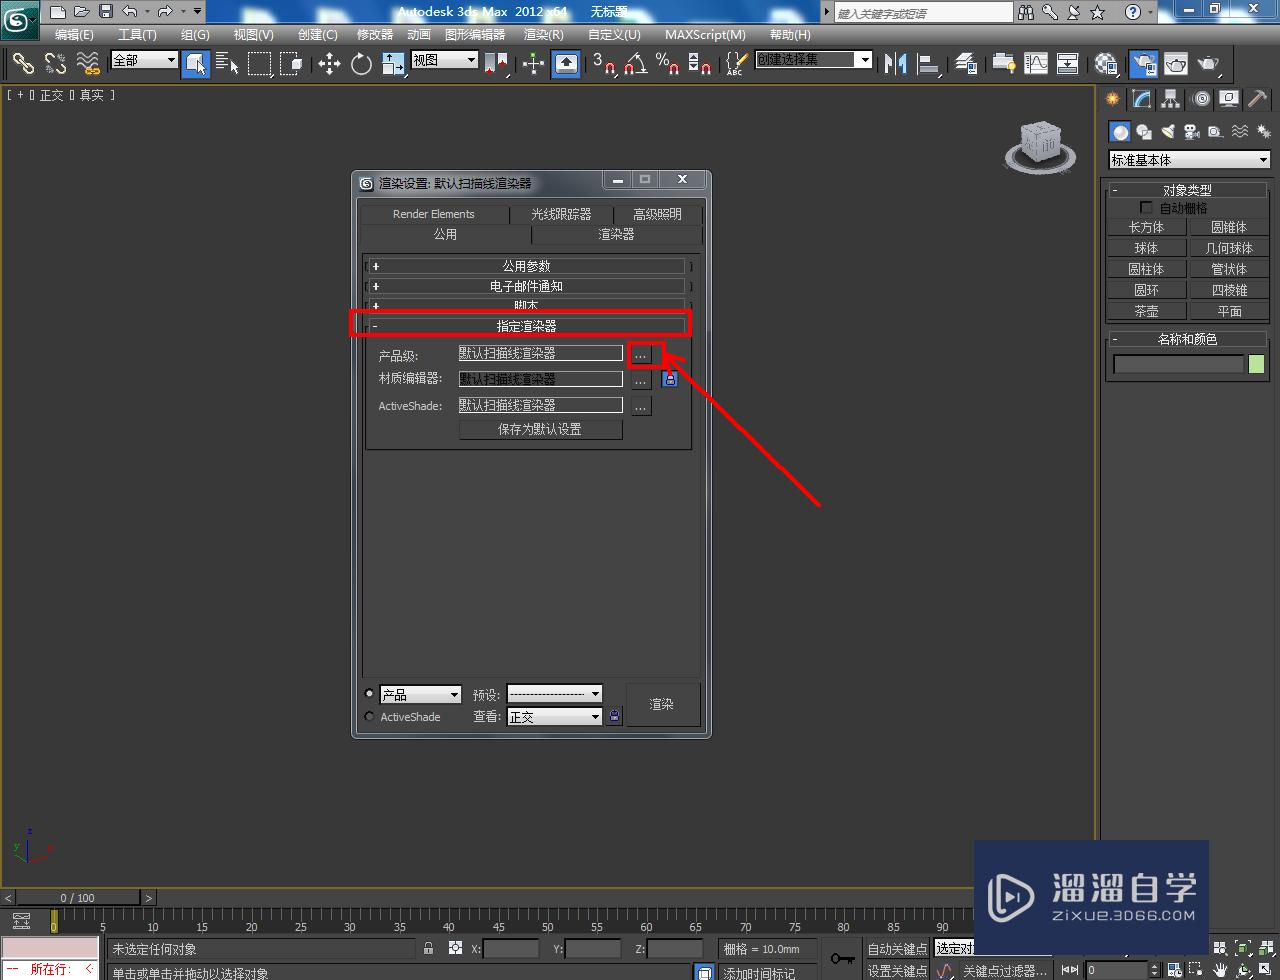
Task: Toggle the selection lock in status bar
Action: pyautogui.click(x=428, y=948)
